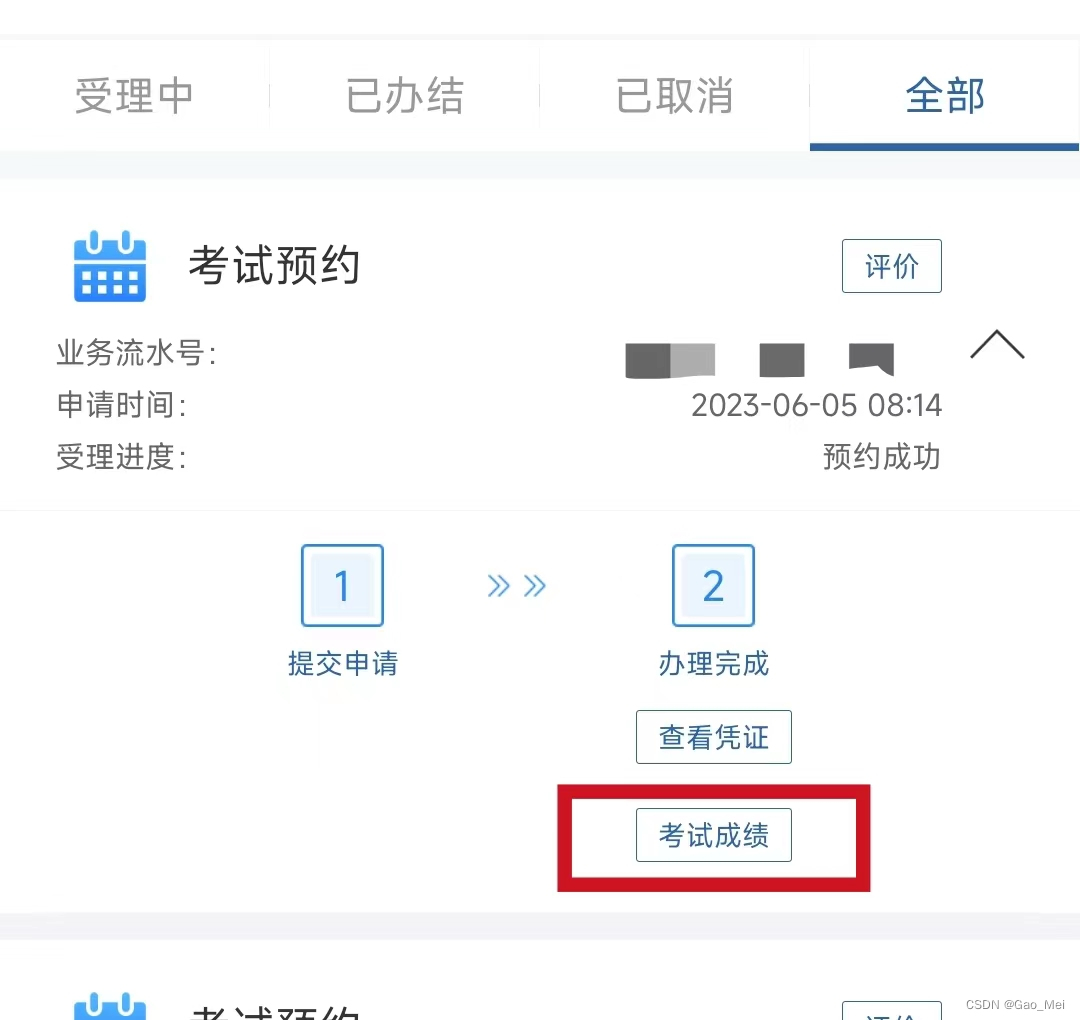This screenshot has height=1020, width=1080.
Task: Click the 评价 button in the first card
Action: click(x=891, y=266)
